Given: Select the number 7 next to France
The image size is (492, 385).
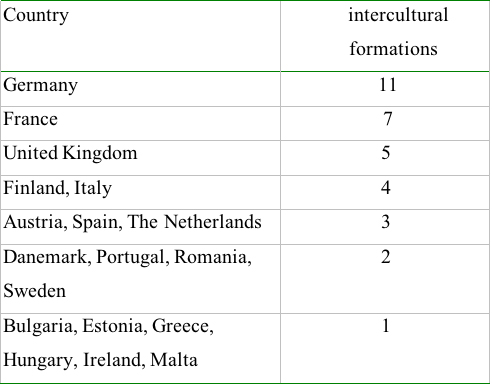Looking at the screenshot, I should coord(387,119).
